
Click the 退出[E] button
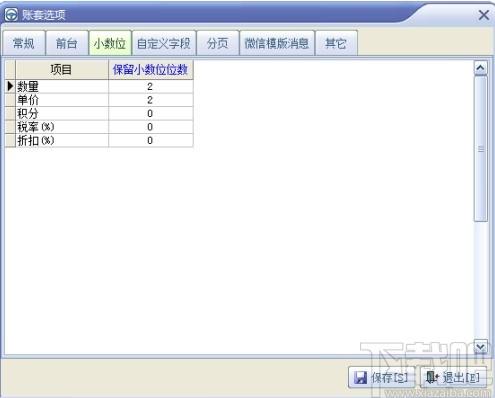(x=454, y=377)
